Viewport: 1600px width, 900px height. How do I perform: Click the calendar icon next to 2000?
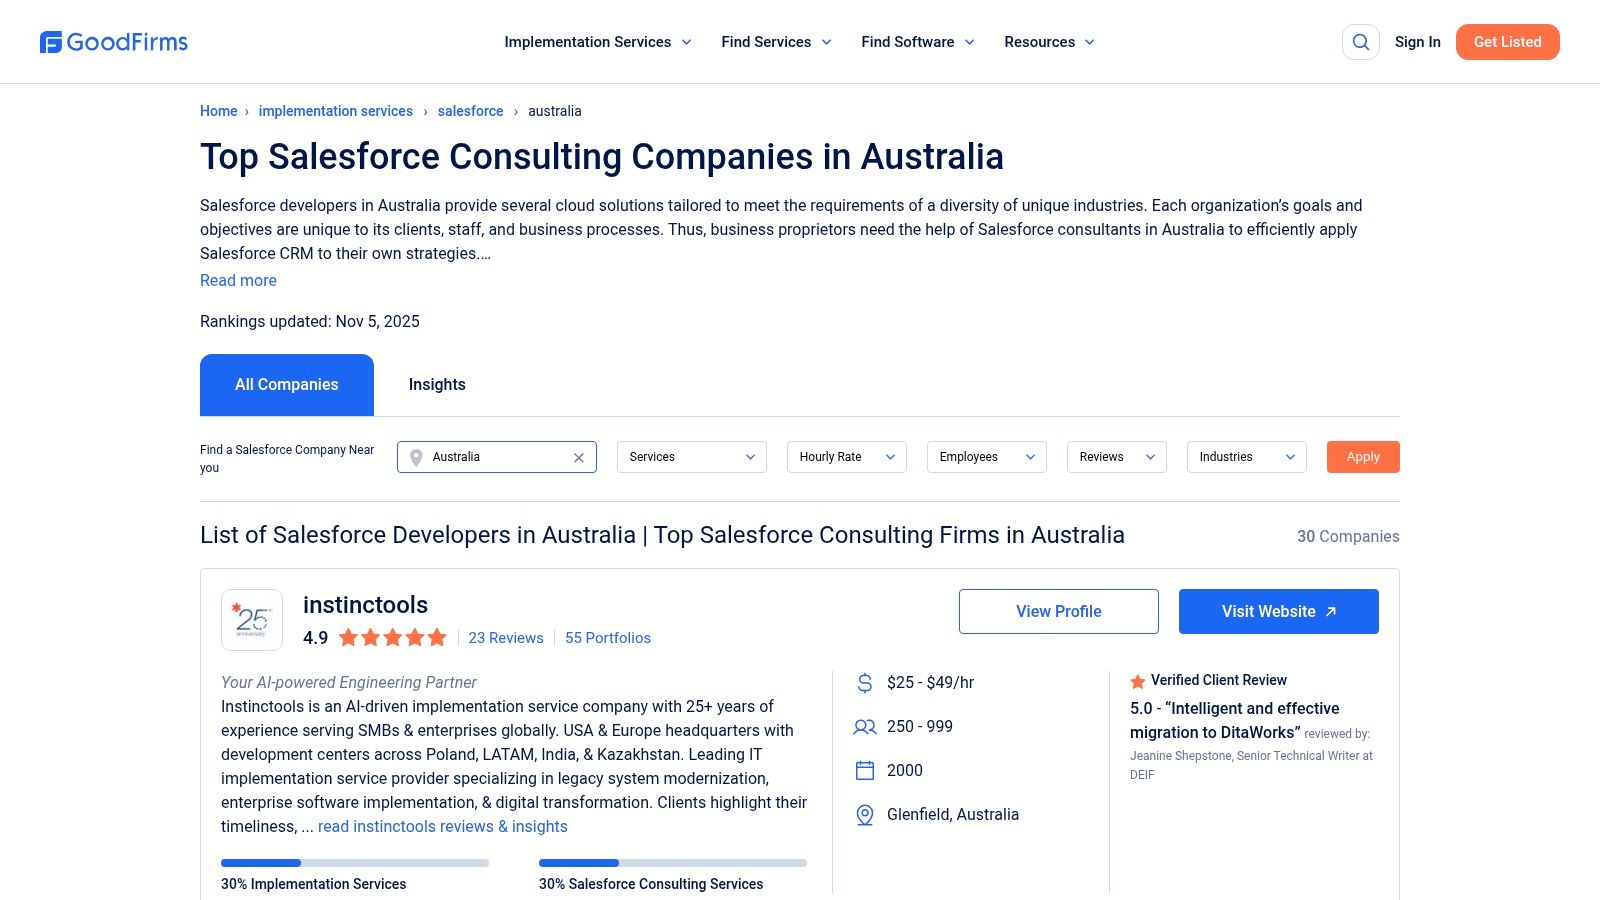[864, 770]
